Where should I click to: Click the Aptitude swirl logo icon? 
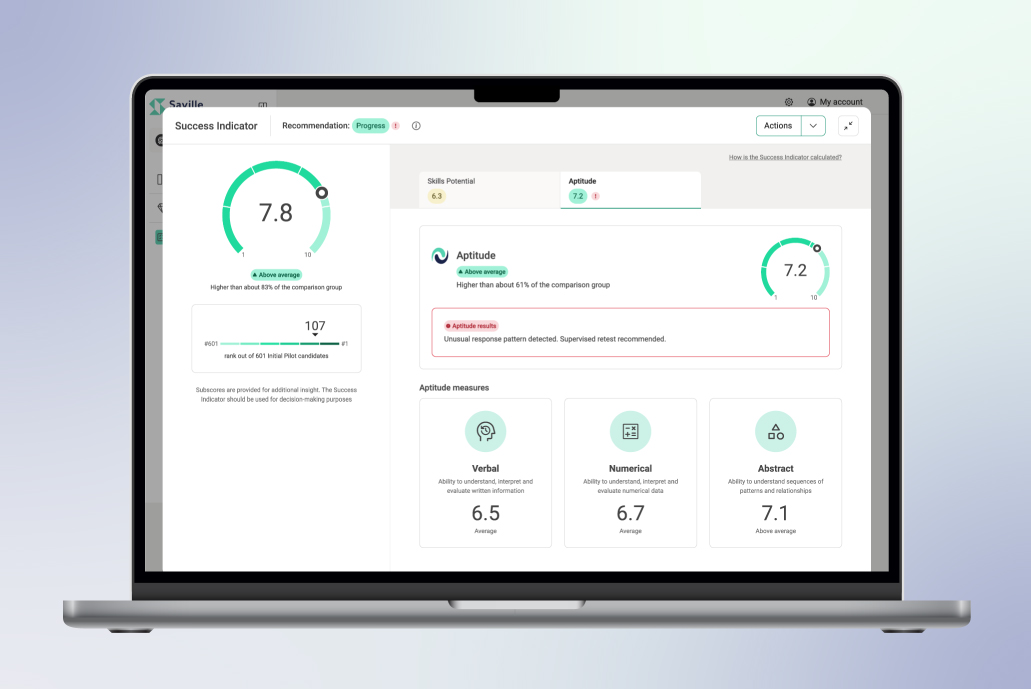coord(440,255)
